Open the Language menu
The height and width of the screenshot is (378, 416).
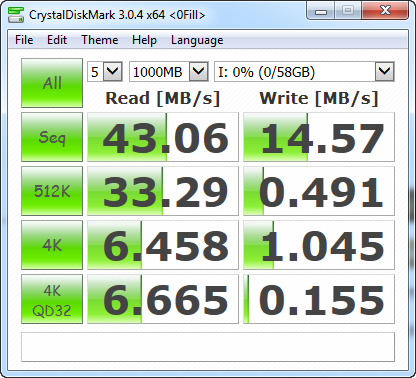coord(197,40)
